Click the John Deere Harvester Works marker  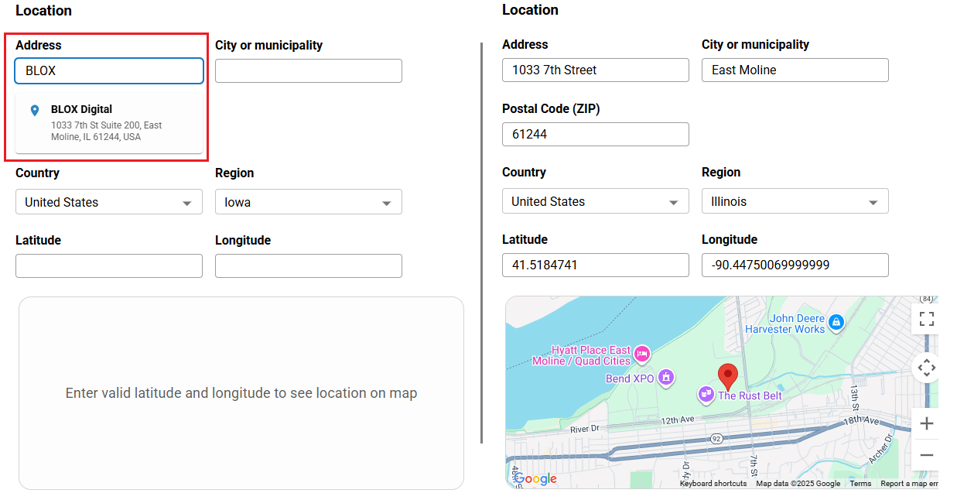click(837, 322)
